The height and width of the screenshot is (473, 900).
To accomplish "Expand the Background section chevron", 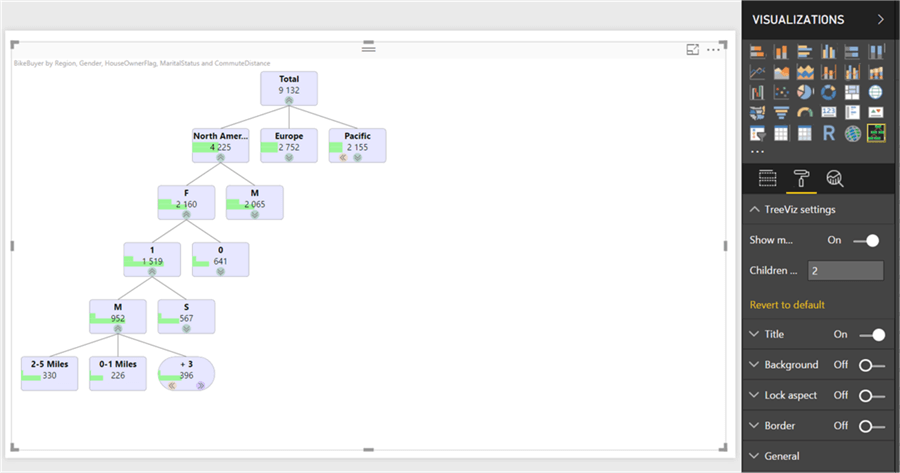I will click(x=754, y=365).
